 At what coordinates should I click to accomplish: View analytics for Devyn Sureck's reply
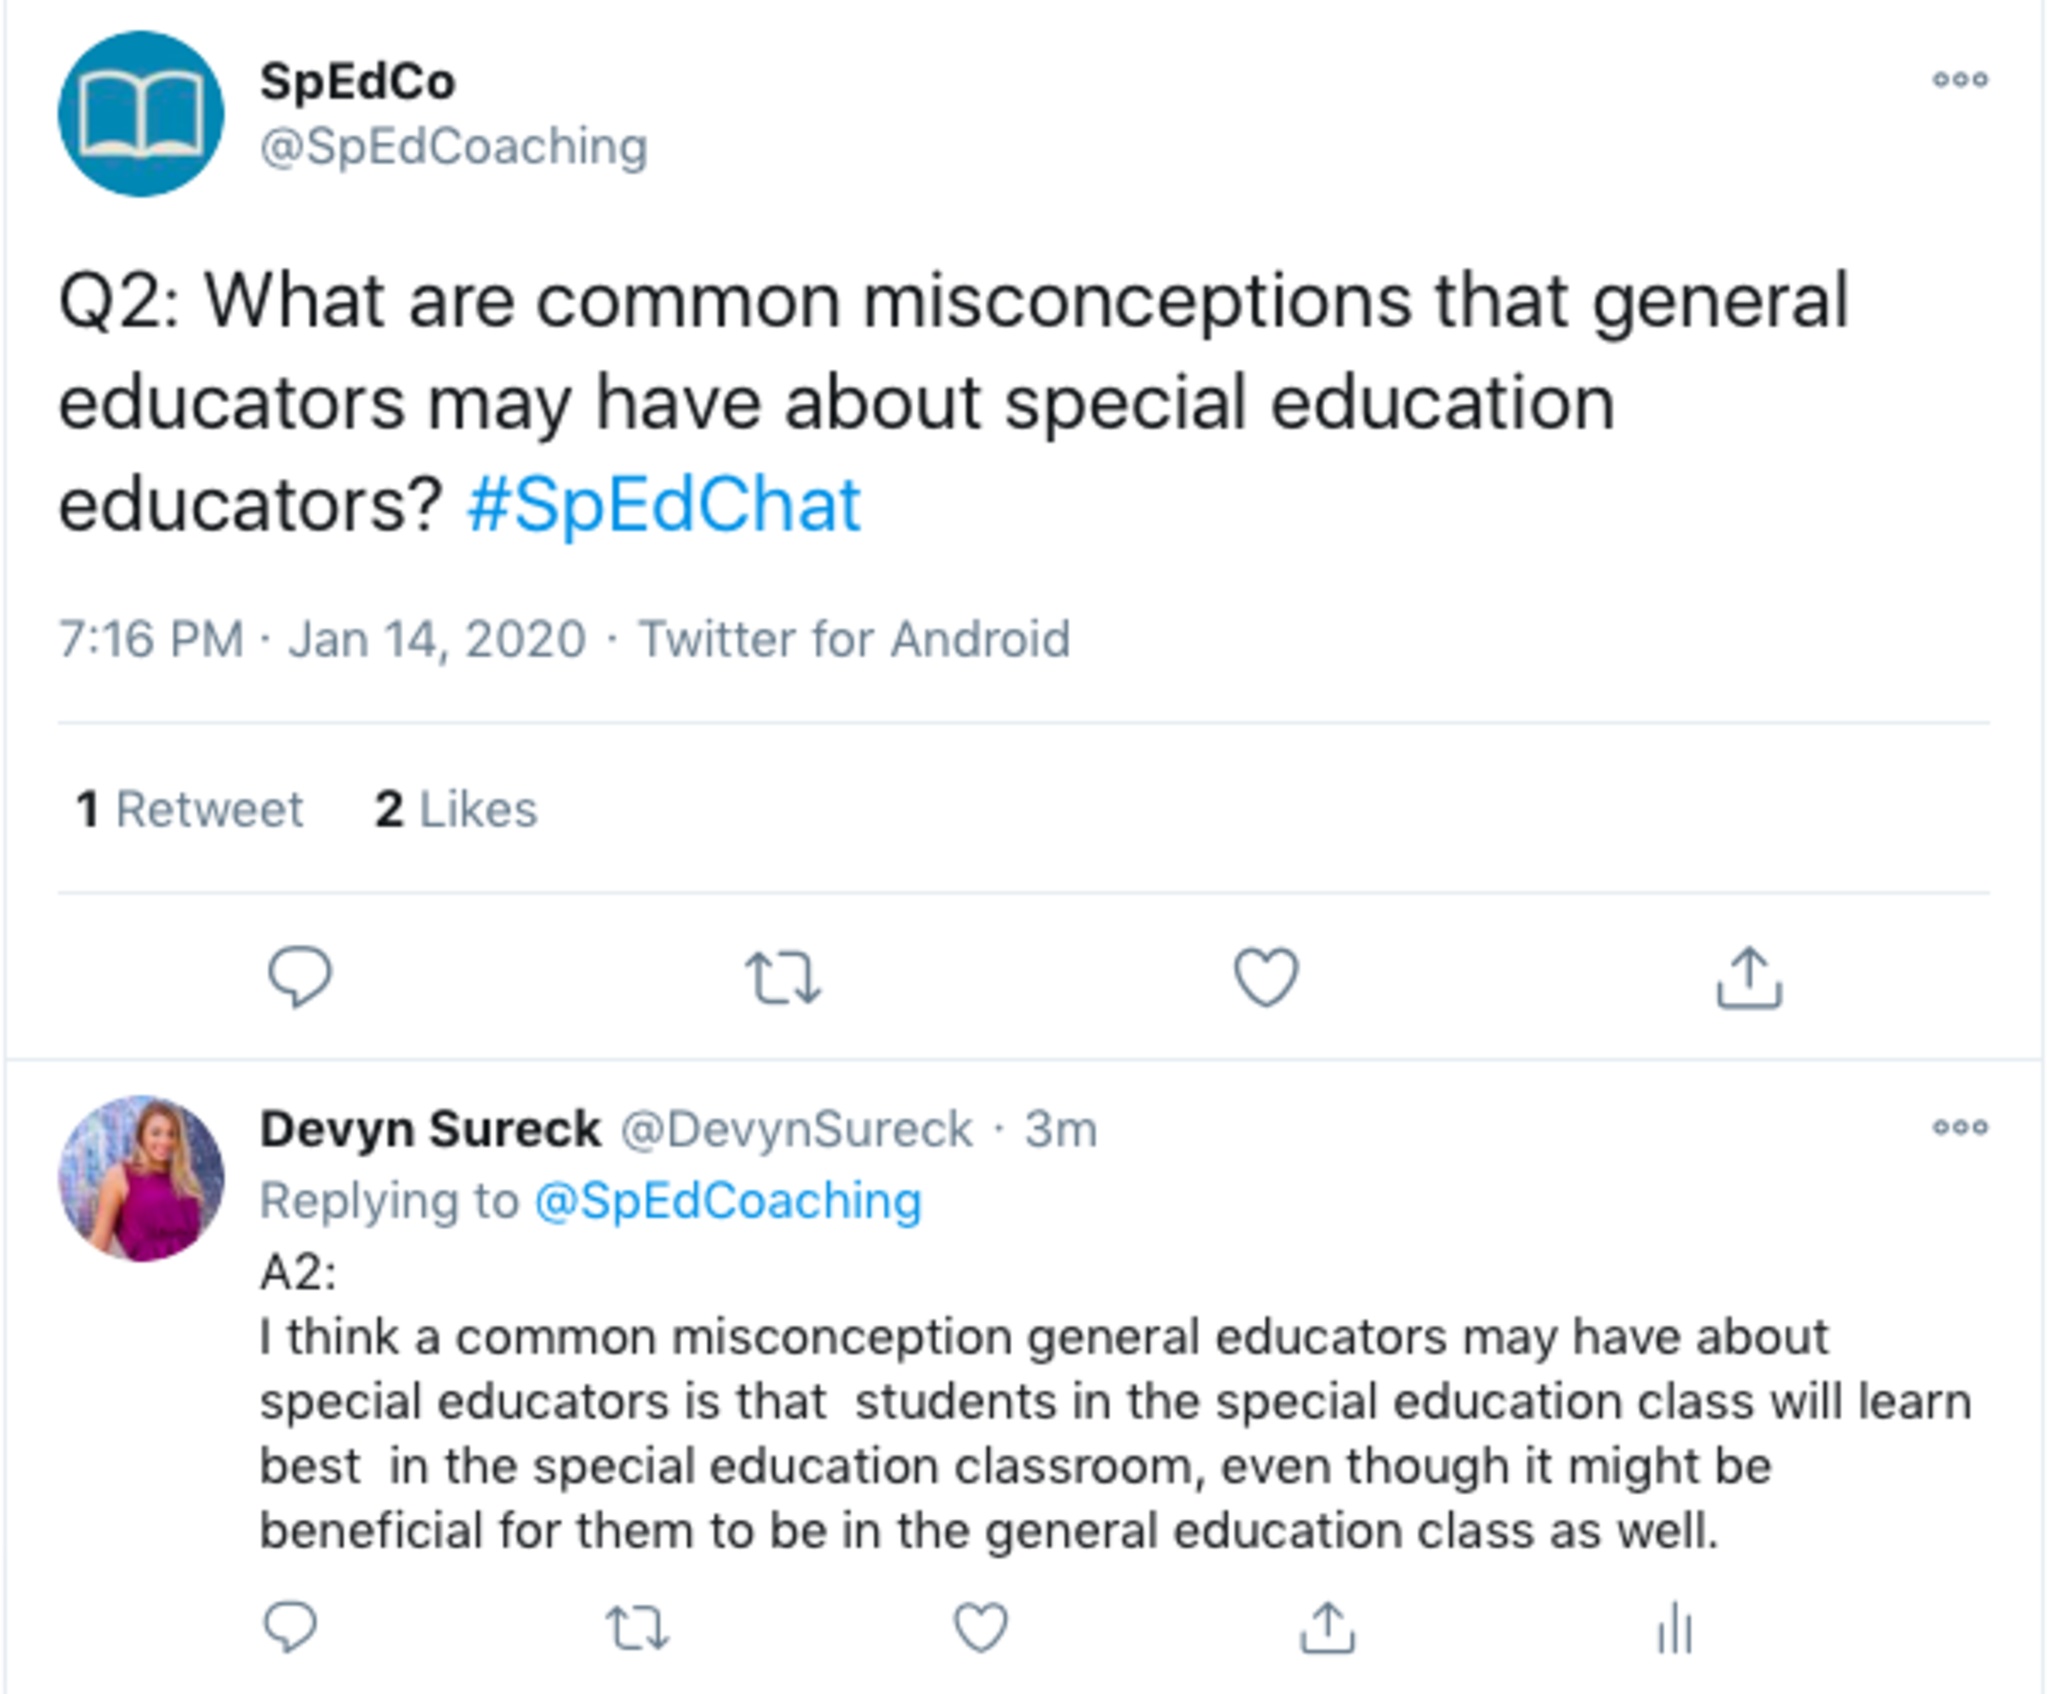pyautogui.click(x=1674, y=1628)
